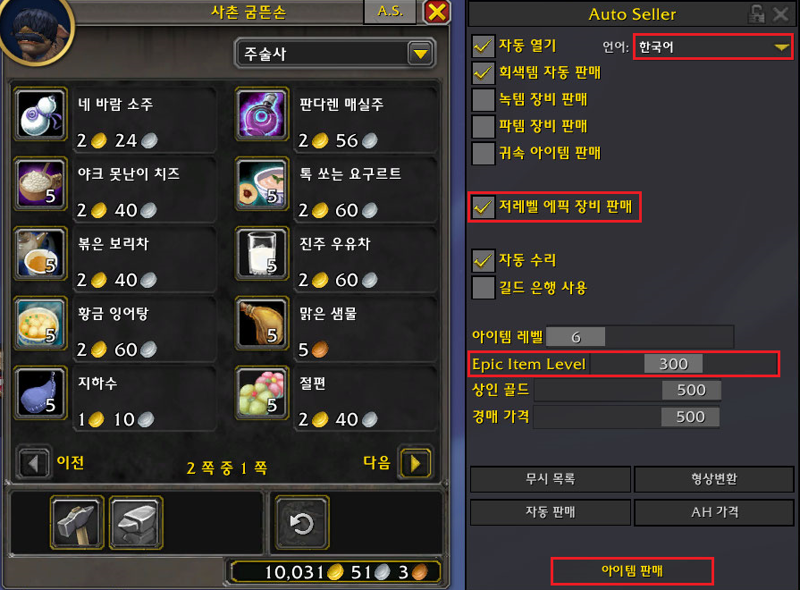The width and height of the screenshot is (800, 590).
Task: Expand the 주술사 class filter dropdown
Action: coord(335,53)
